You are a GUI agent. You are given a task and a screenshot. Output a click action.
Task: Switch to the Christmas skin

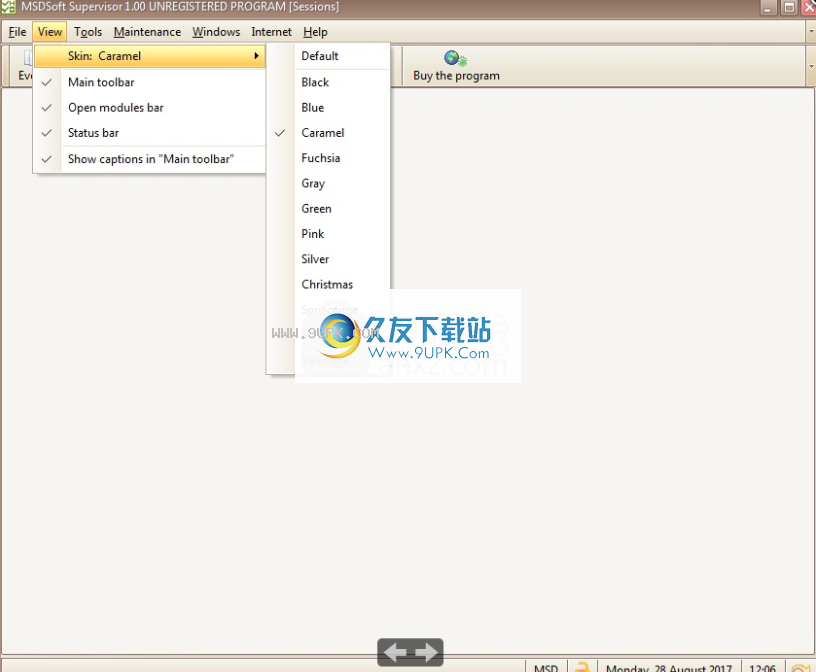(328, 284)
